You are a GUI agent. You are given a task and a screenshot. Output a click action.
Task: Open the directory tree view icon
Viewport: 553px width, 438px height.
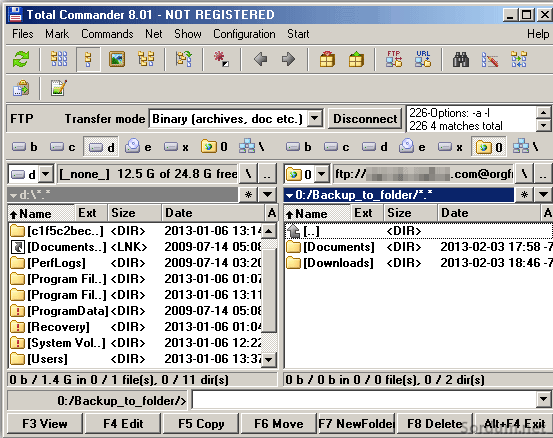pos(146,59)
